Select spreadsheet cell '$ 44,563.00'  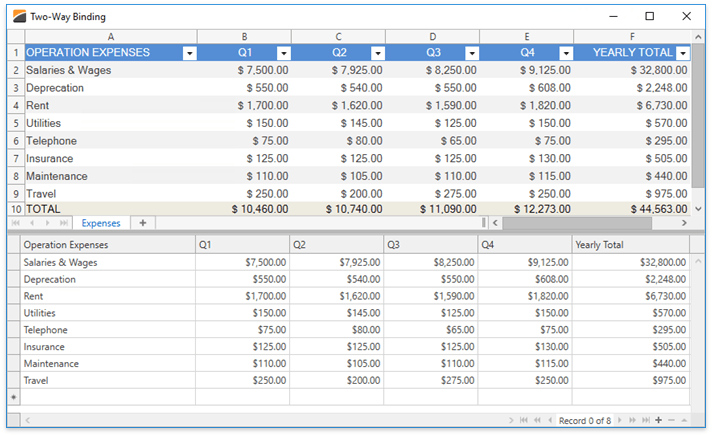coord(632,209)
